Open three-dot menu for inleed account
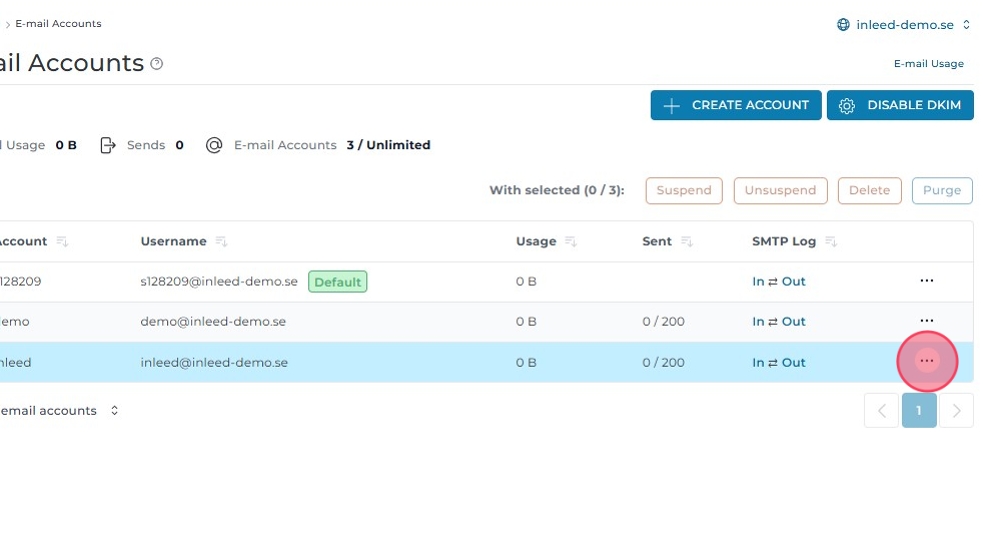 click(927, 361)
